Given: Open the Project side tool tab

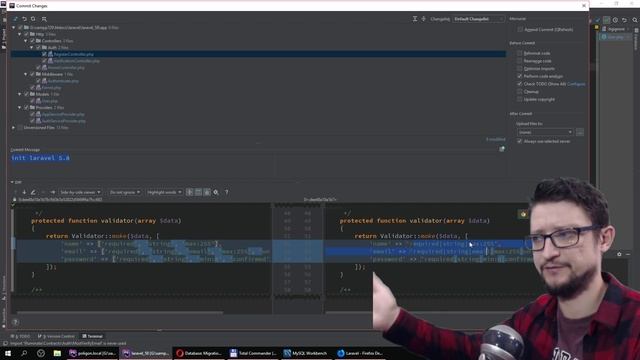Looking at the screenshot, I should pos(4,39).
